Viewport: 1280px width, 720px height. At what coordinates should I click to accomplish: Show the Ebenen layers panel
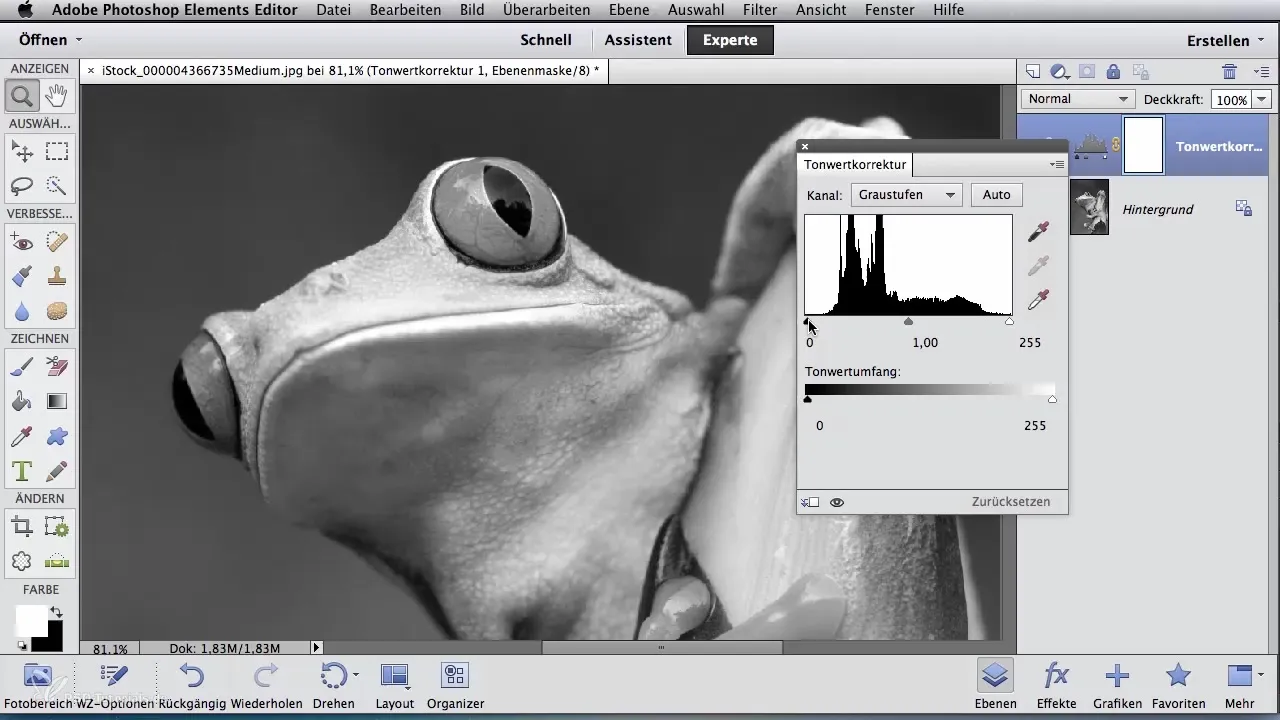tap(994, 686)
